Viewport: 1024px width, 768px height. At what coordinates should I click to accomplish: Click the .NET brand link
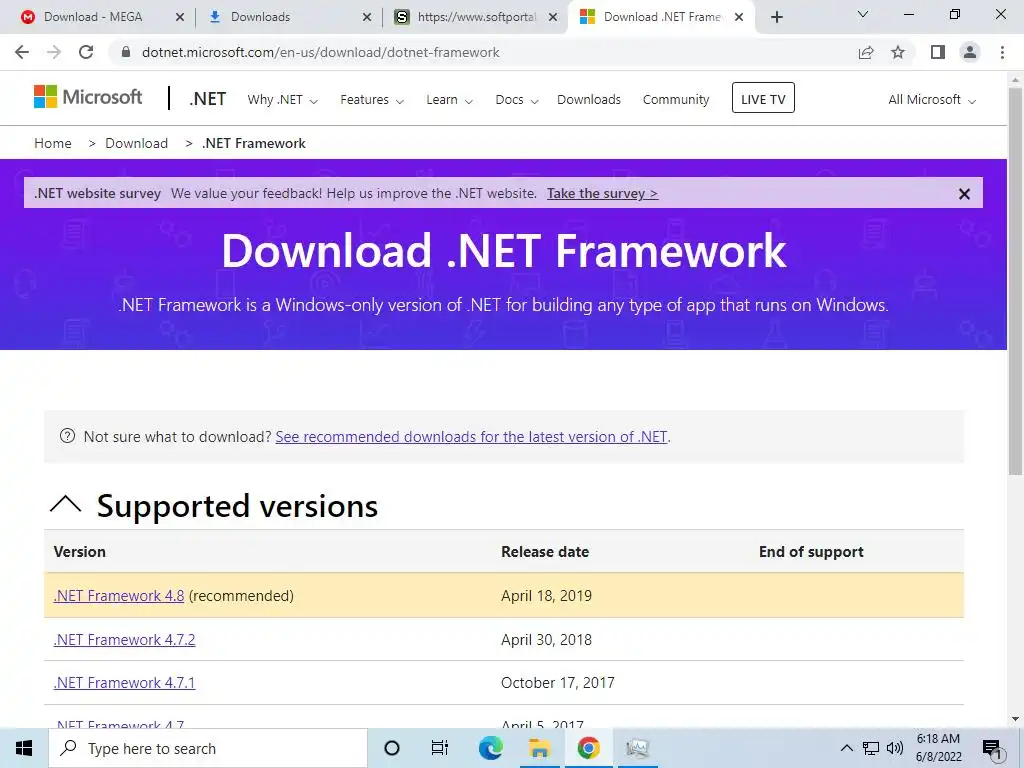point(208,99)
